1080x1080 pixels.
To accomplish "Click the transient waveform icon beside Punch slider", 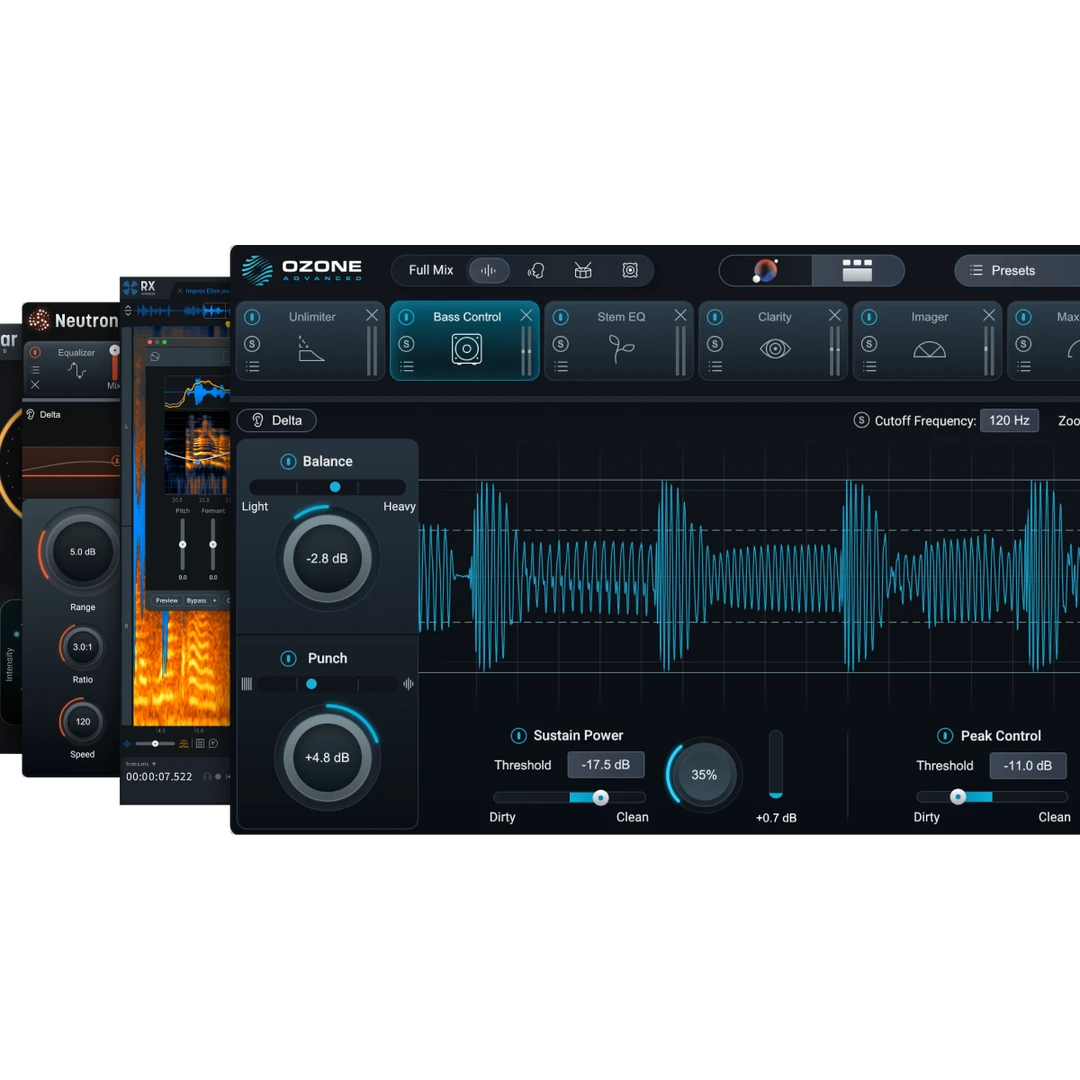I will (x=408, y=684).
